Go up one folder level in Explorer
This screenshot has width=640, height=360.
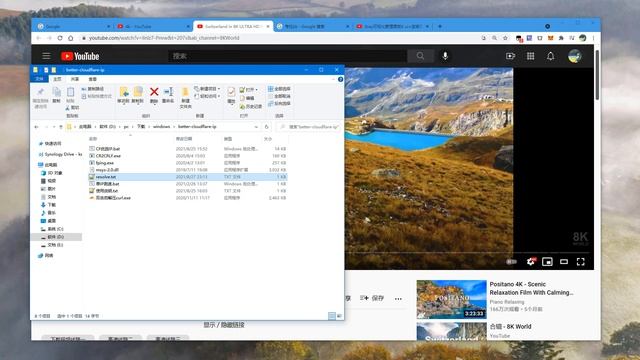coord(61,127)
